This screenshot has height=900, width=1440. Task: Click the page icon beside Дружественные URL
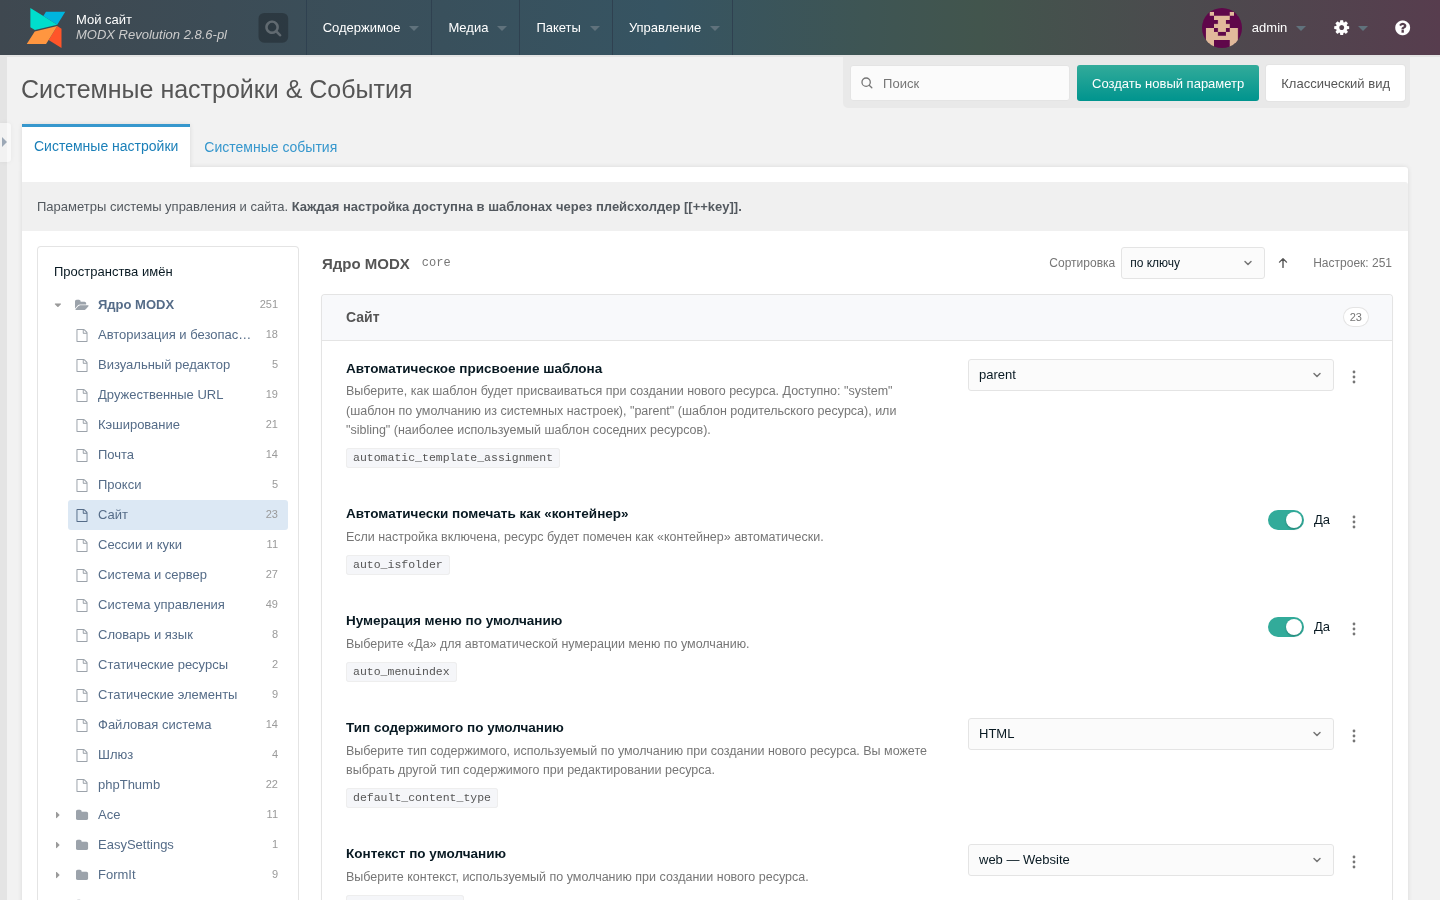point(82,395)
